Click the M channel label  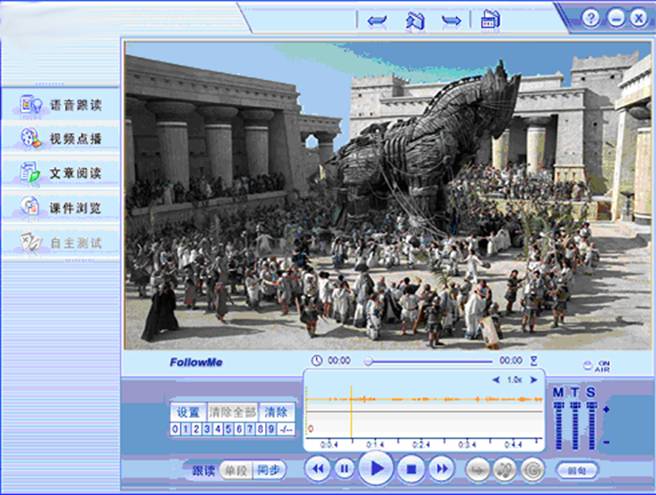[558, 392]
